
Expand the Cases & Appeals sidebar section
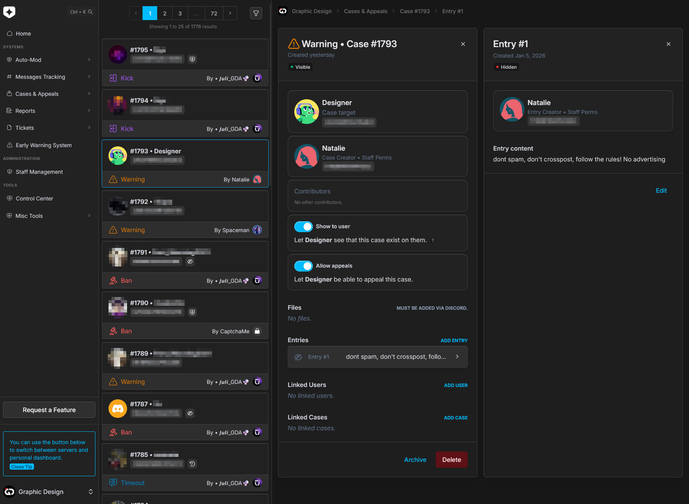(x=48, y=94)
